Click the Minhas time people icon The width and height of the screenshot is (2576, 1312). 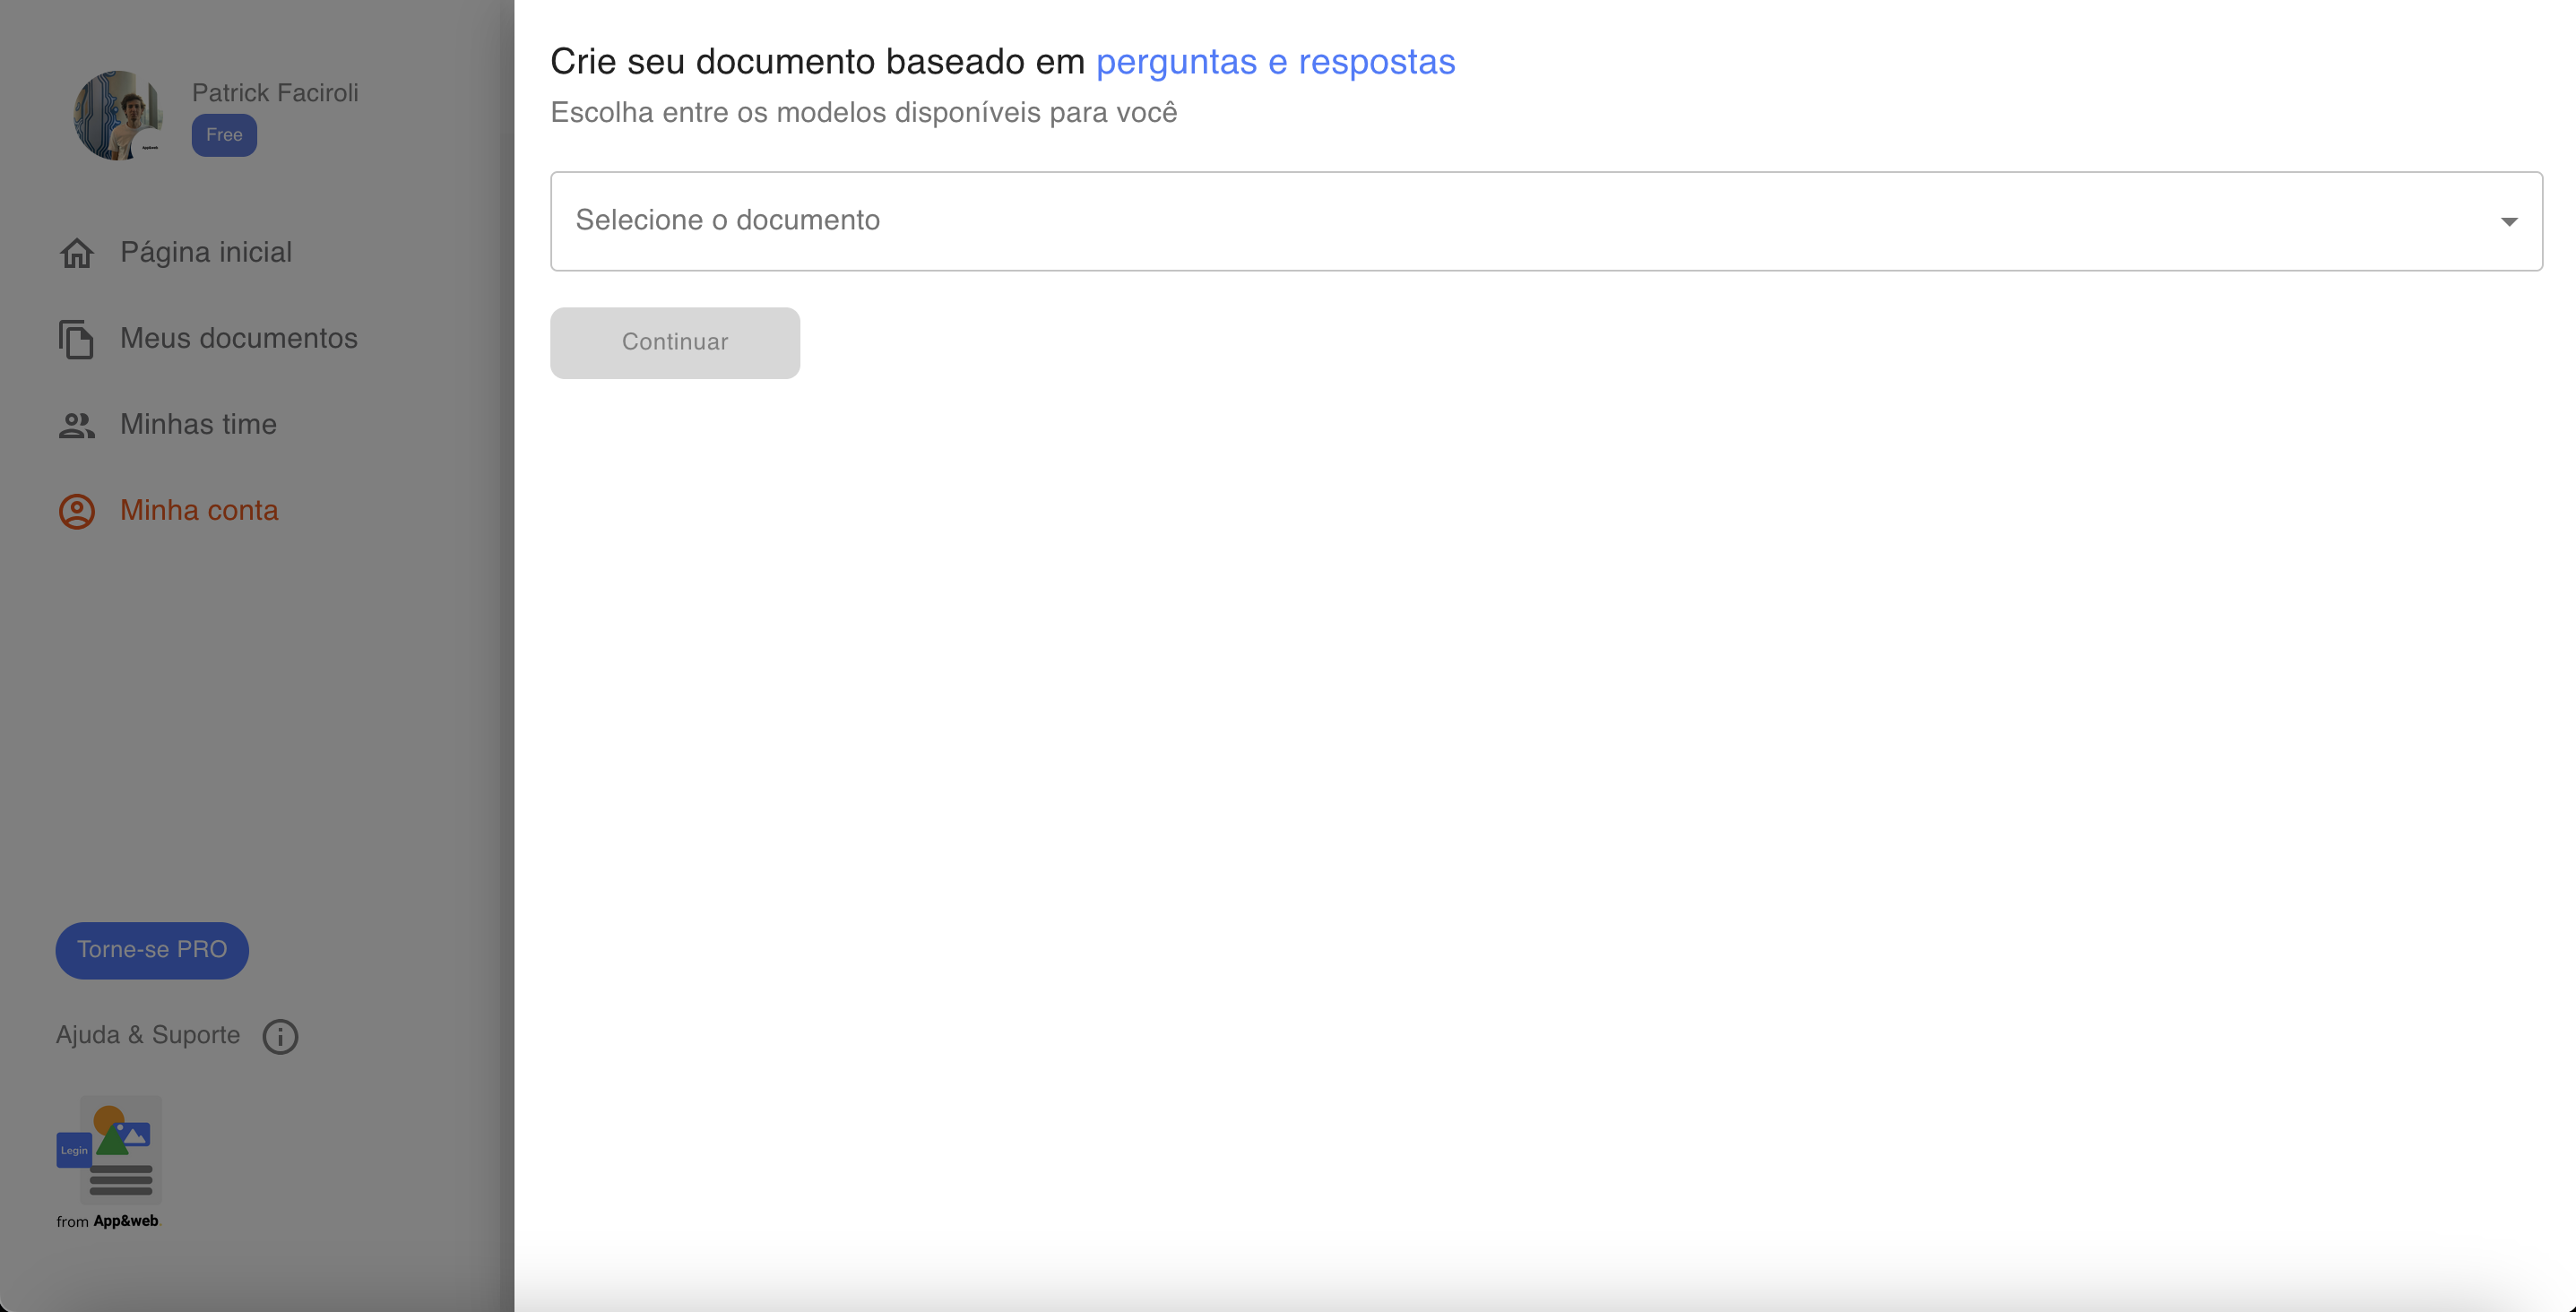tap(76, 425)
